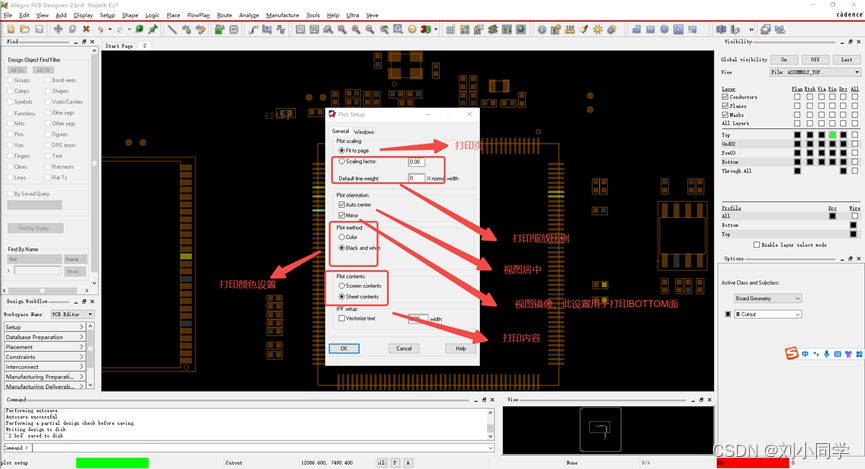Viewport: 865px width, 469px height.
Task: Open the Manufacture menu
Action: (x=282, y=15)
